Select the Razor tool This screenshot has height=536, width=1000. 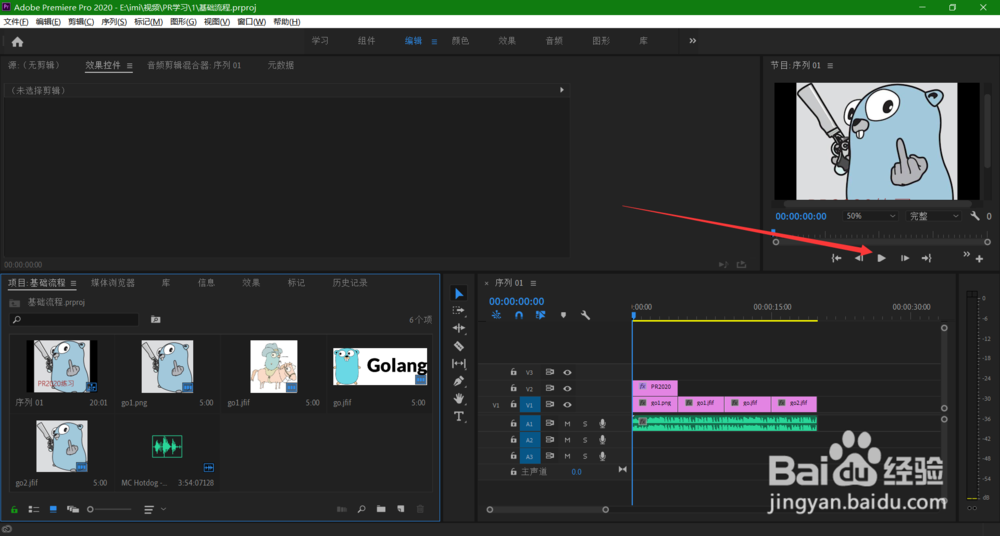[x=459, y=346]
